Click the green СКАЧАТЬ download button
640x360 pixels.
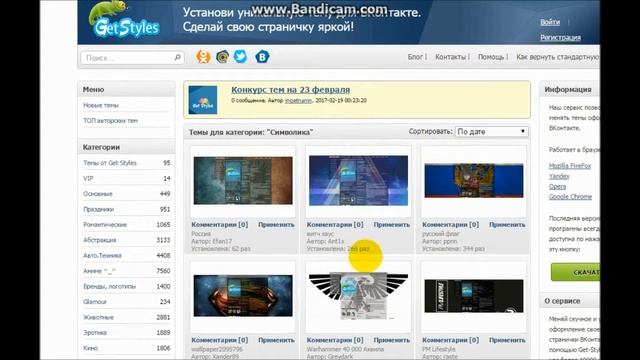[576, 272]
